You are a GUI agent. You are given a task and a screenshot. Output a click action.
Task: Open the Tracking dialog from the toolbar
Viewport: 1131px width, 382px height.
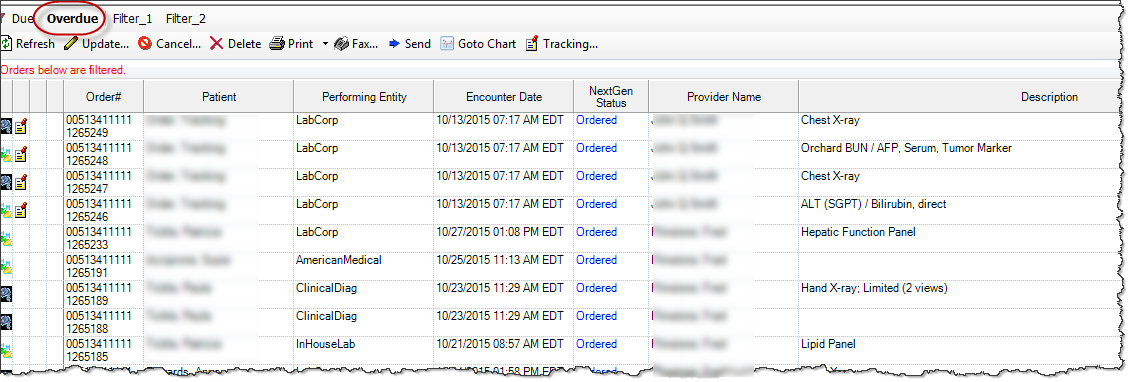coord(563,44)
